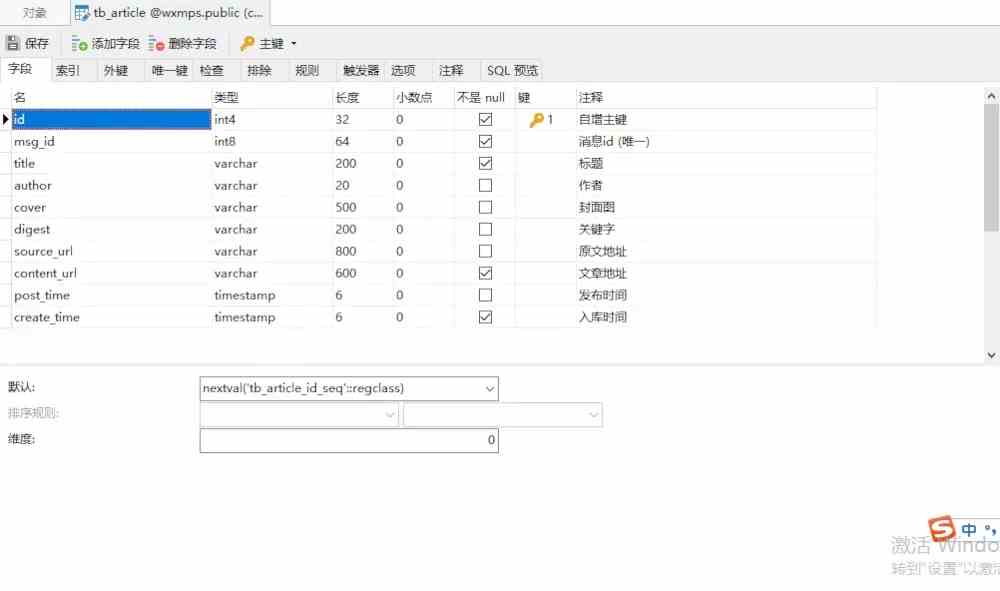Click the 长度 column header
1000x591 pixels.
point(363,98)
